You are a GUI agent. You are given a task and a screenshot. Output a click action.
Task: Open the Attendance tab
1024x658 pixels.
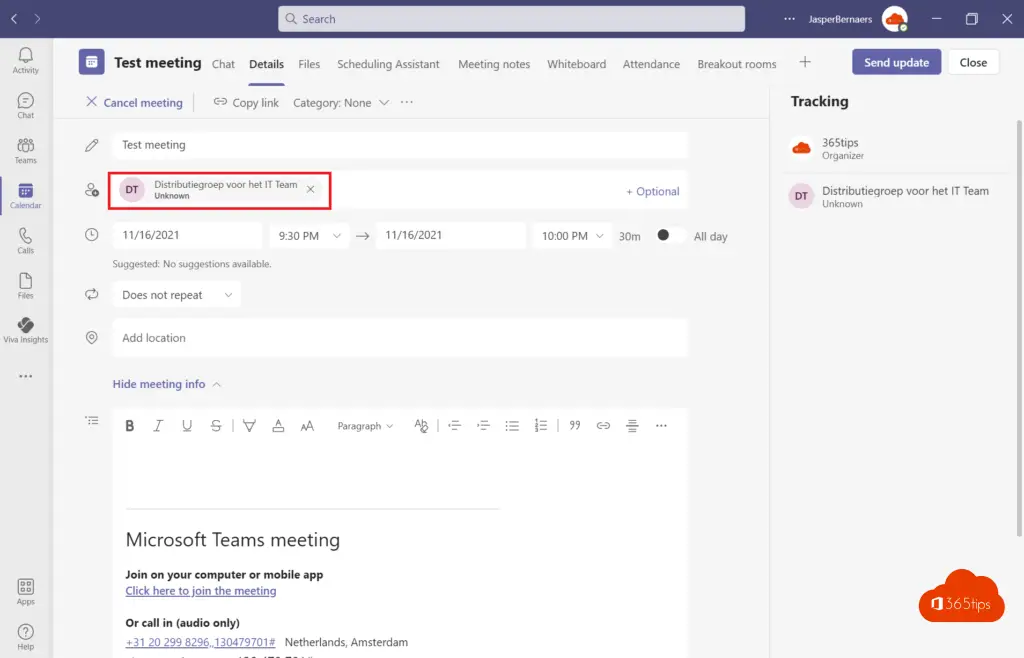click(x=651, y=64)
